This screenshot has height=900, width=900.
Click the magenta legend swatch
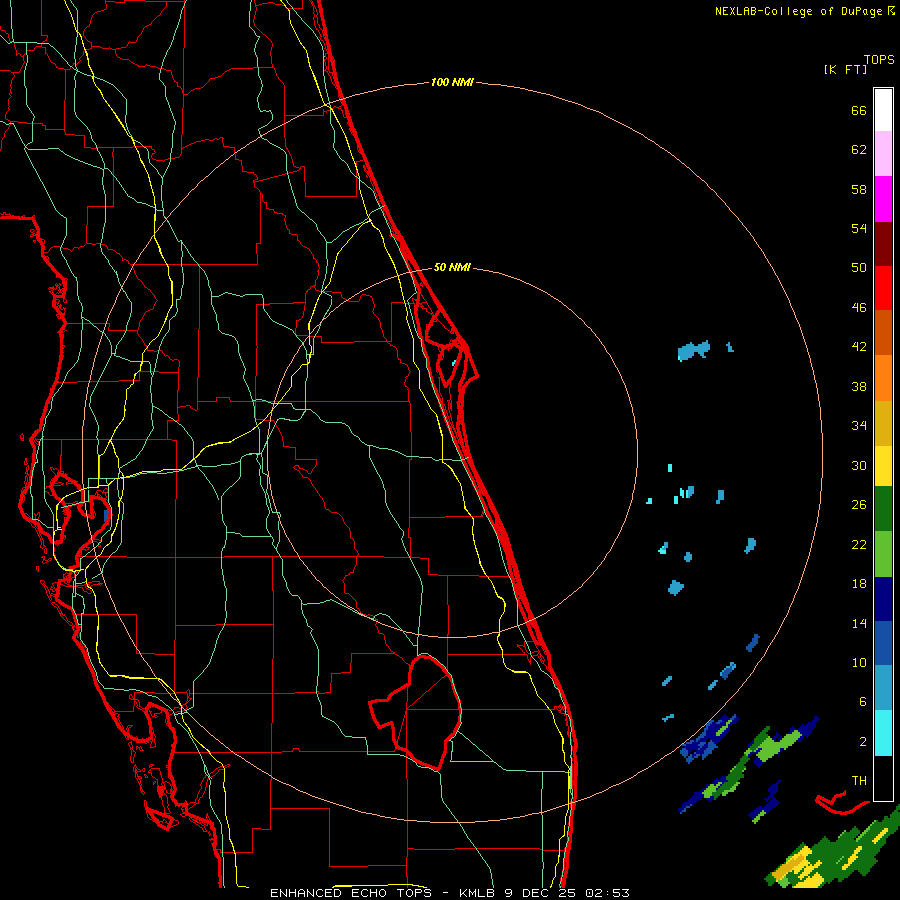click(883, 199)
